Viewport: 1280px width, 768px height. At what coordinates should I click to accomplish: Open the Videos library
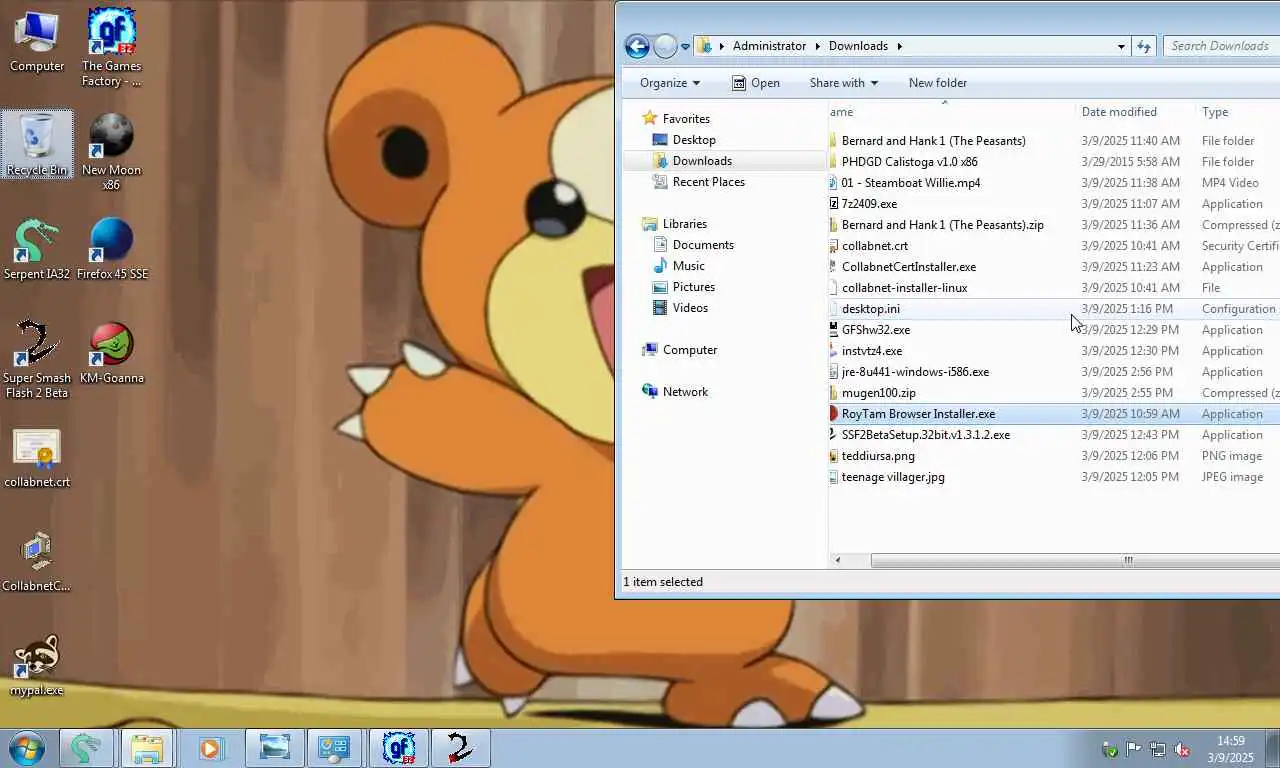690,308
